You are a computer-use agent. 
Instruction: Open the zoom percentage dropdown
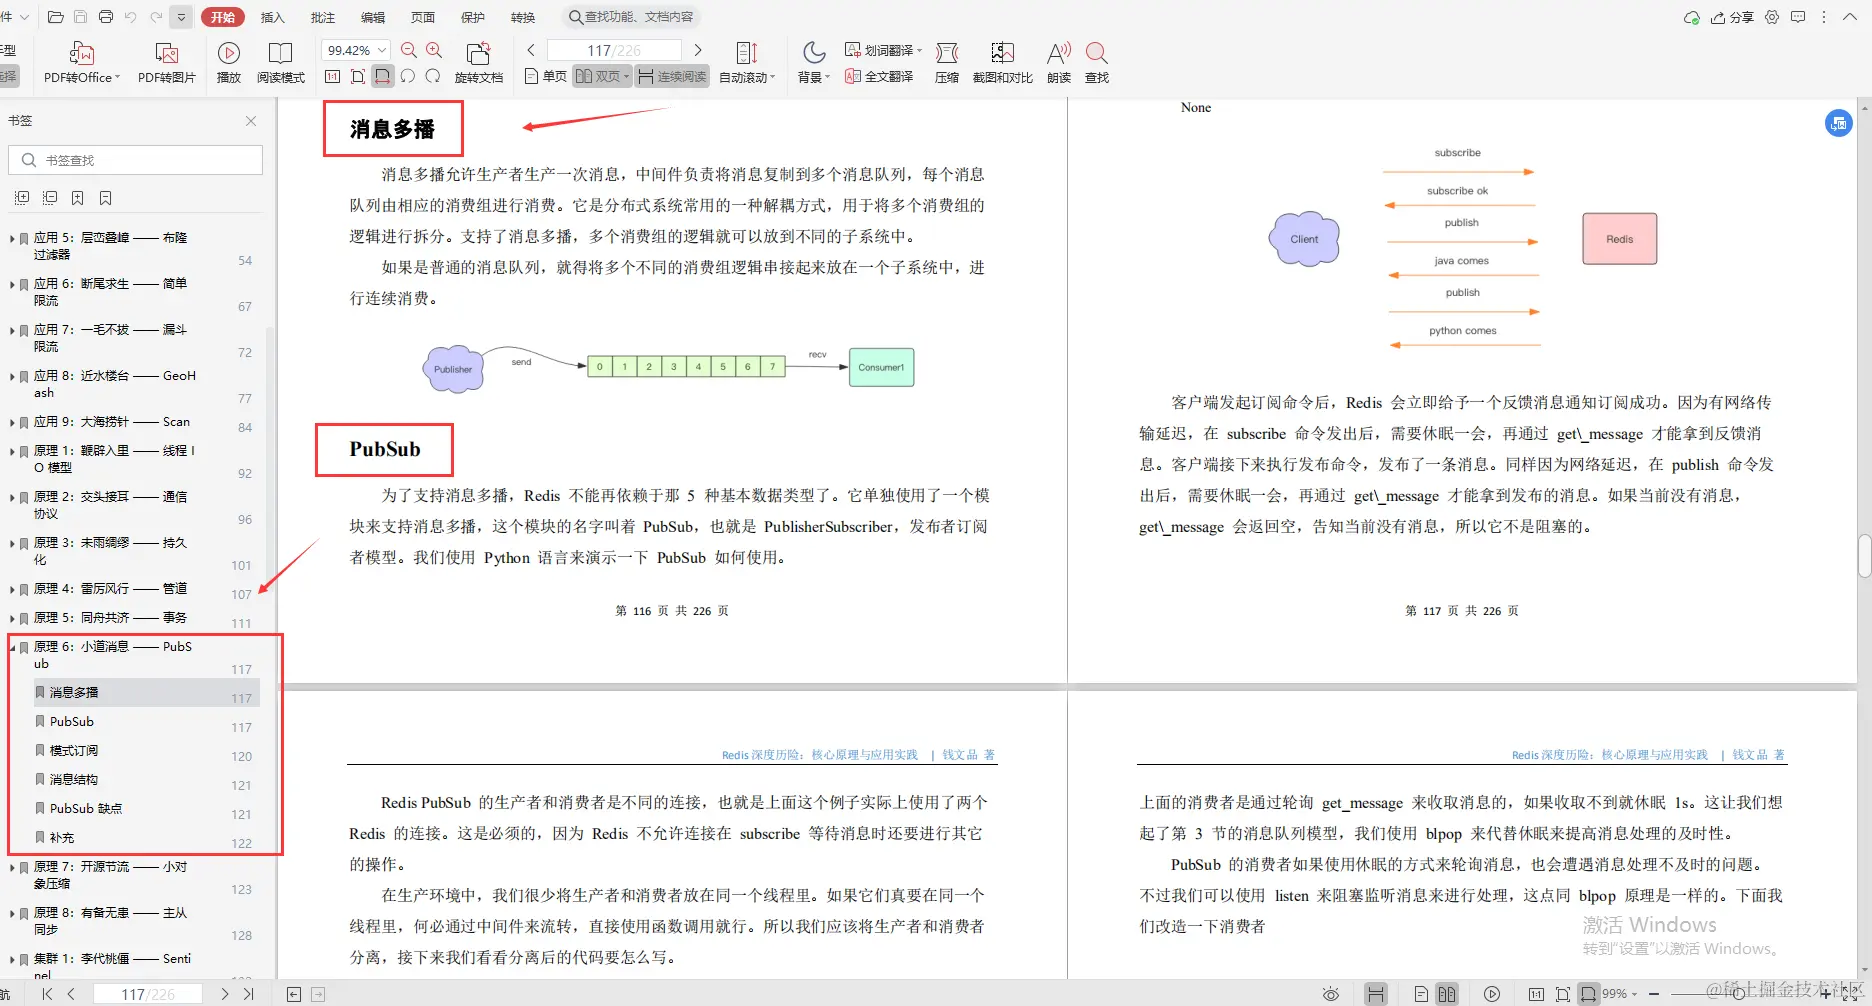pos(383,48)
